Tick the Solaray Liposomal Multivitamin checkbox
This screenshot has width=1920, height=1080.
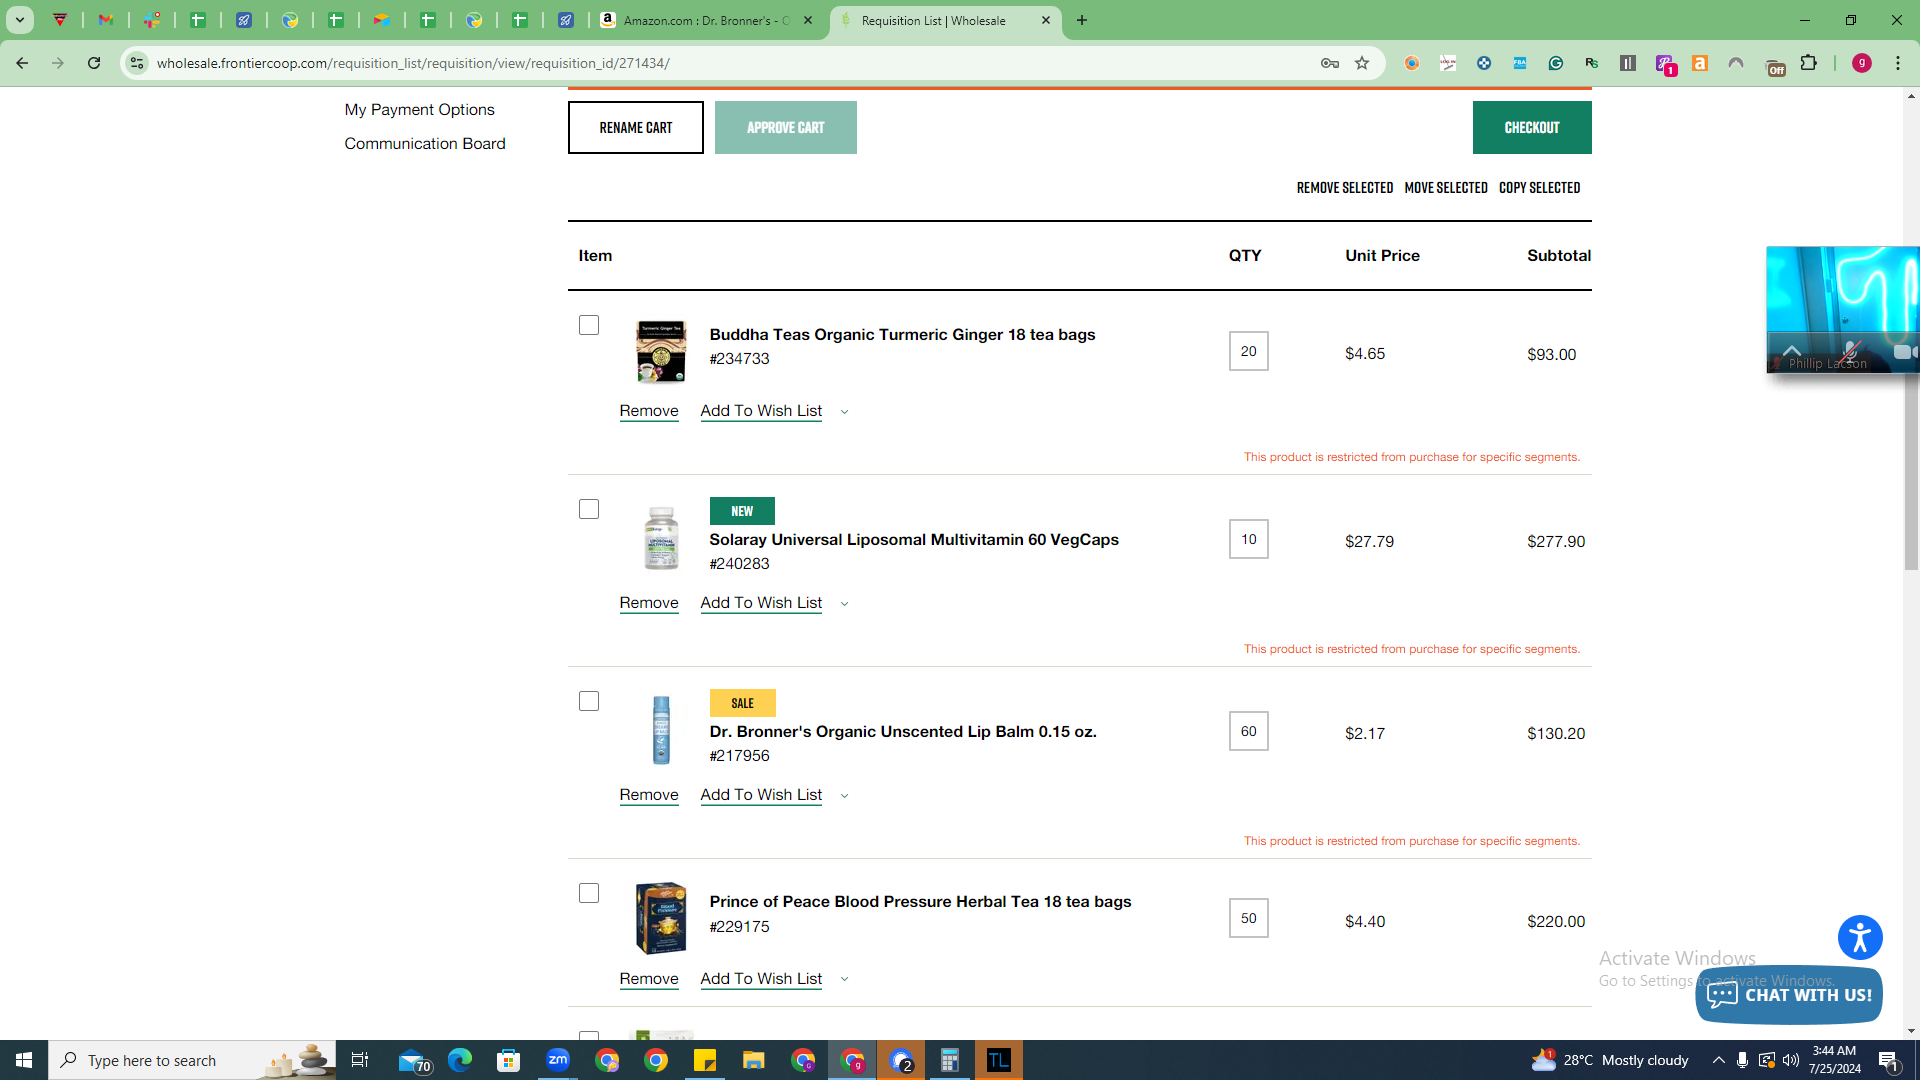(x=589, y=510)
